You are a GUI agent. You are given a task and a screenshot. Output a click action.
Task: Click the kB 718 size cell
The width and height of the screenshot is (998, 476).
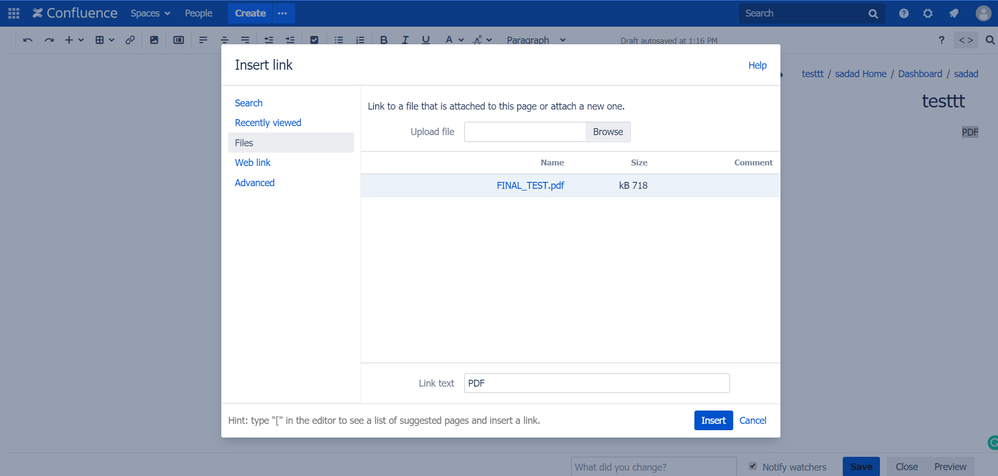pyautogui.click(x=633, y=186)
